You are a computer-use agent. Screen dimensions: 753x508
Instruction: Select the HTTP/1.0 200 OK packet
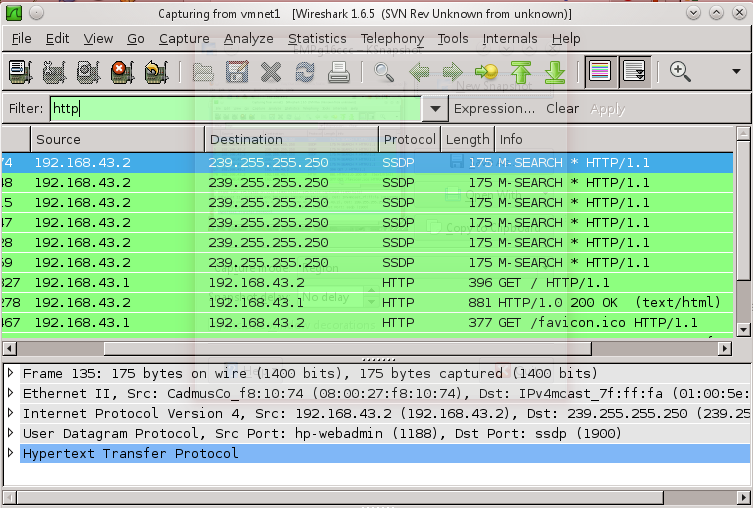[x=367, y=302]
